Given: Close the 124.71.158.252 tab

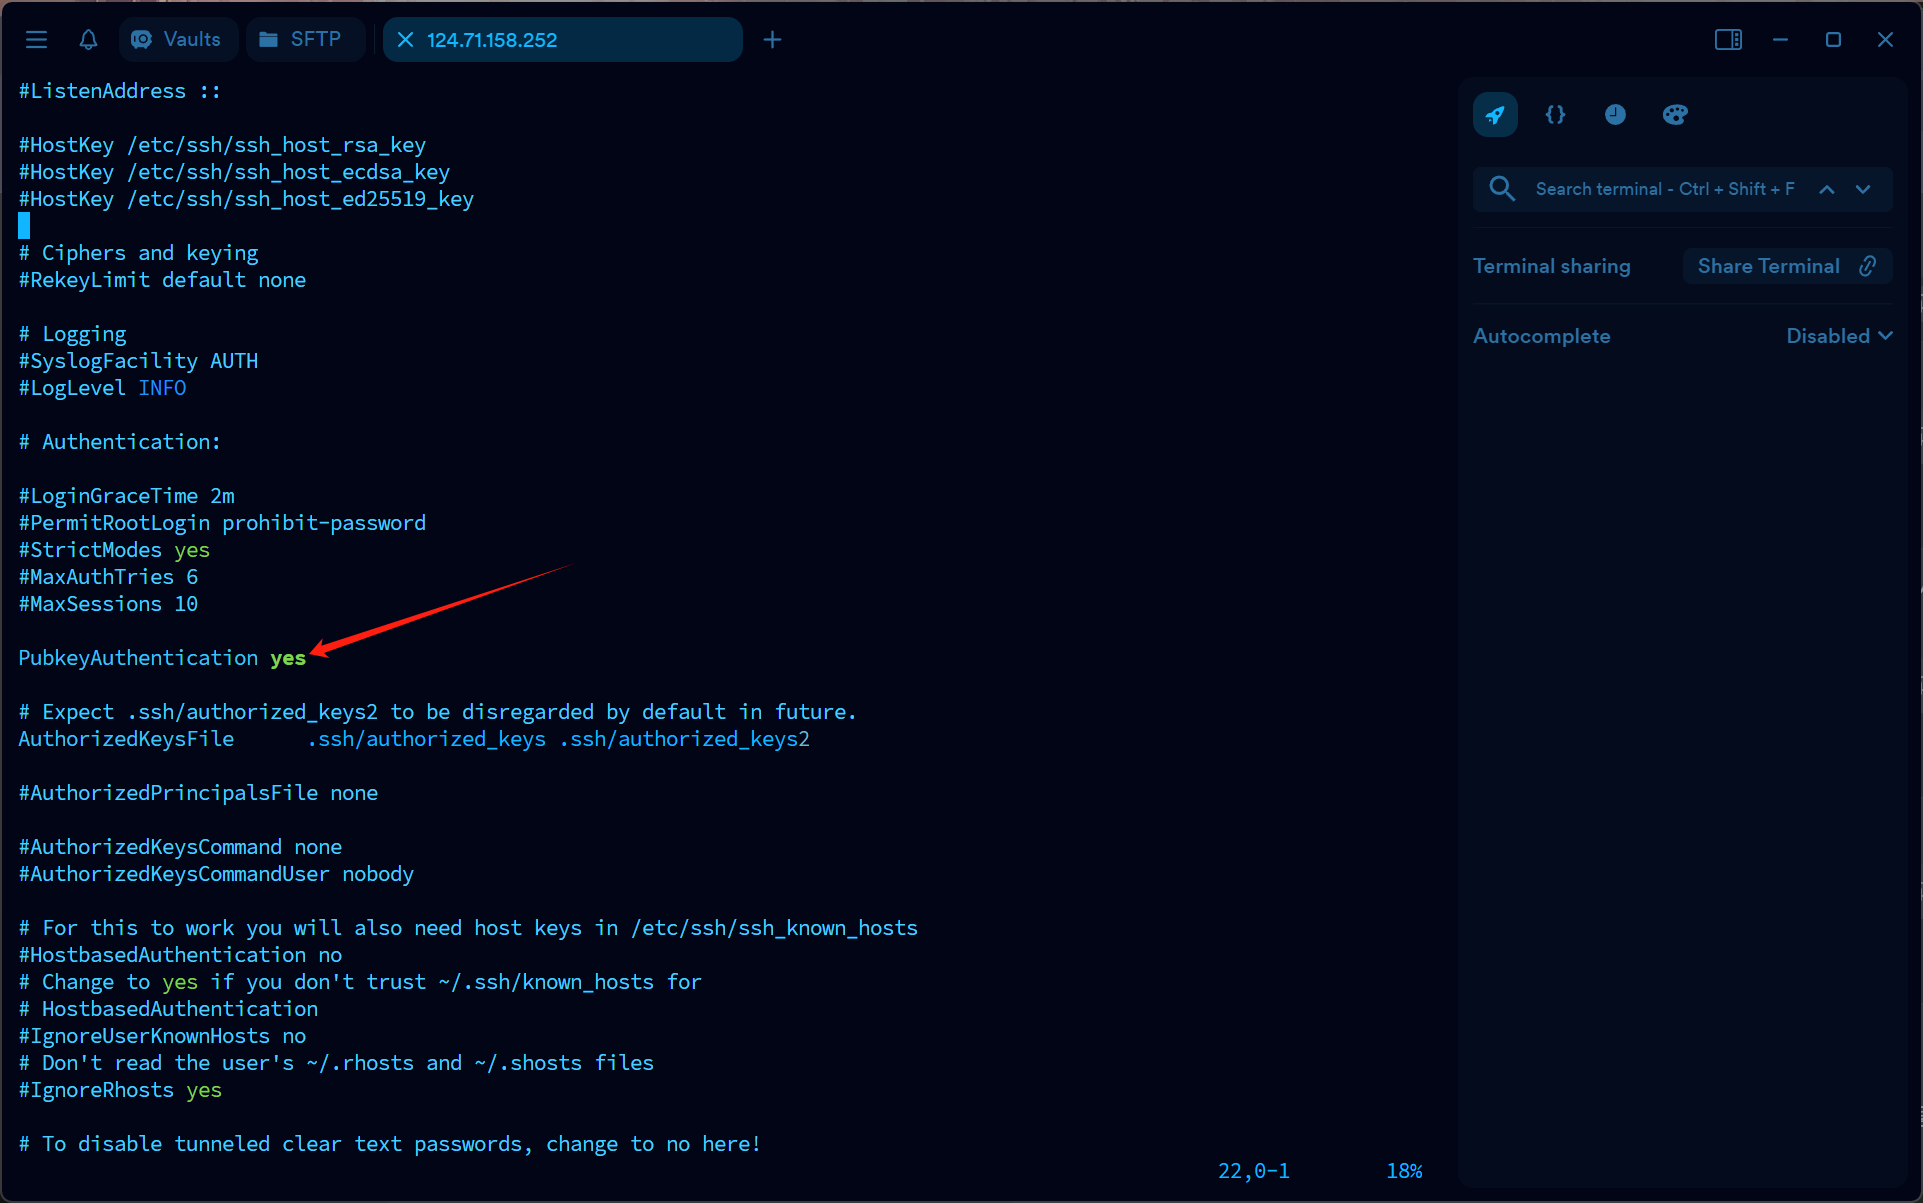Looking at the screenshot, I should tap(405, 40).
